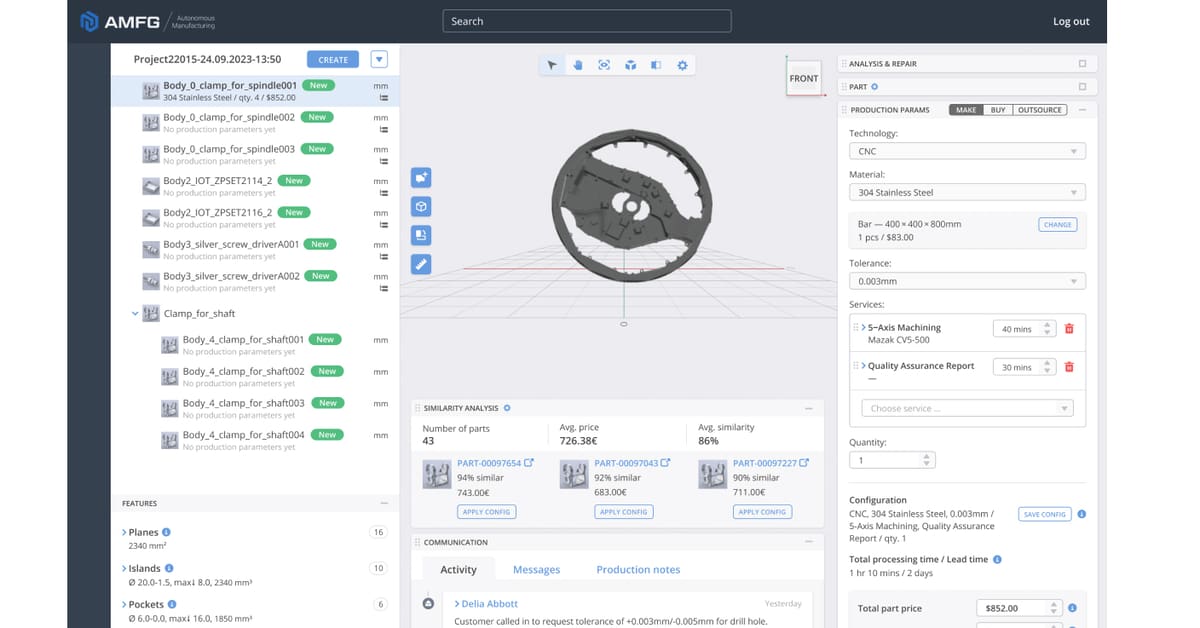
Task: Open list icon for Body_0_clamp_for_spindle002
Action: pyautogui.click(x=384, y=129)
